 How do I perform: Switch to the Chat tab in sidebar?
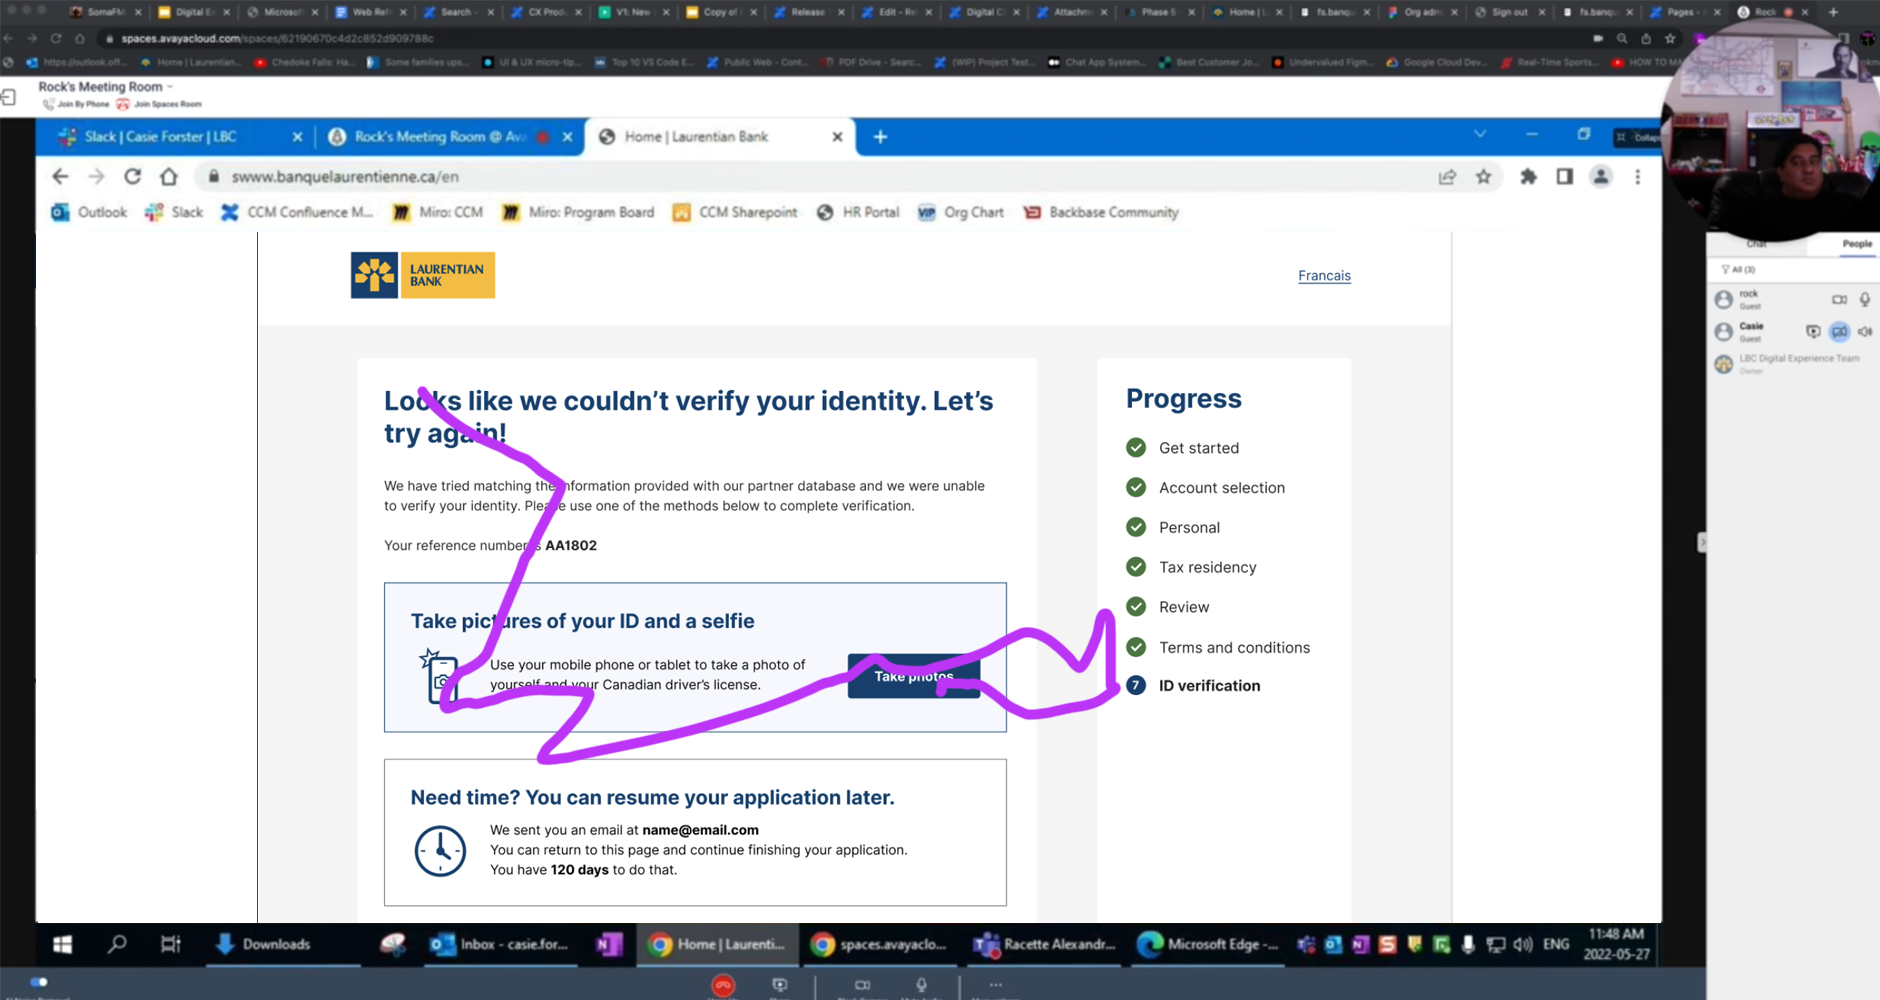(x=1756, y=244)
